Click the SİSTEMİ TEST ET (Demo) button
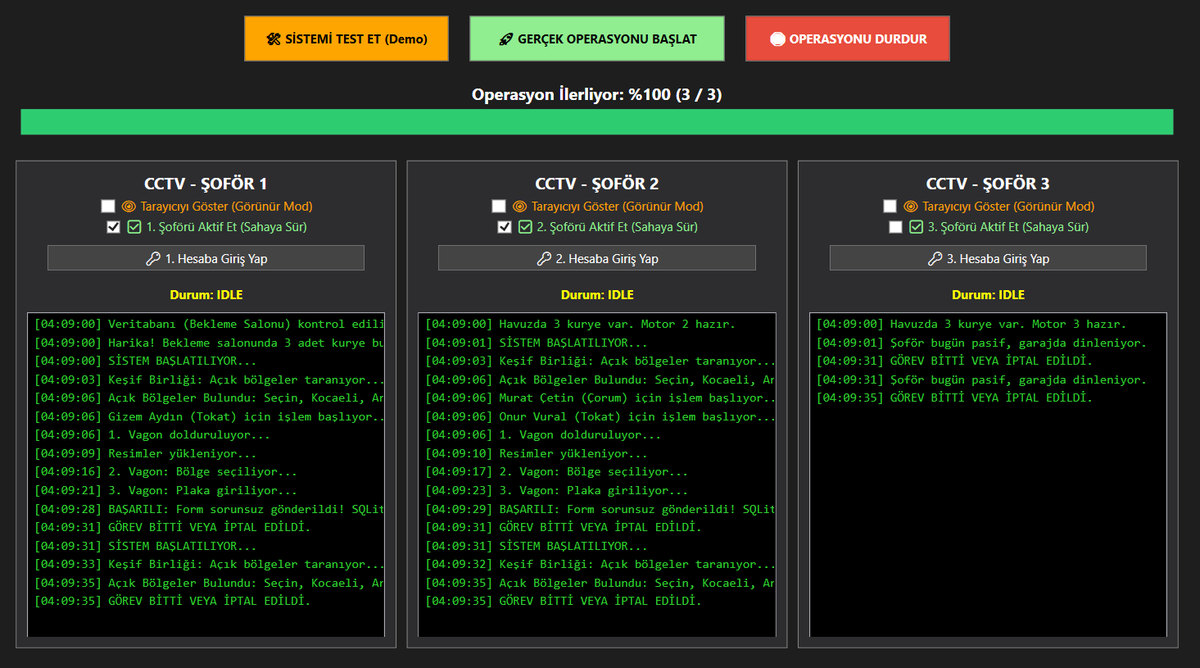 pyautogui.click(x=346, y=39)
